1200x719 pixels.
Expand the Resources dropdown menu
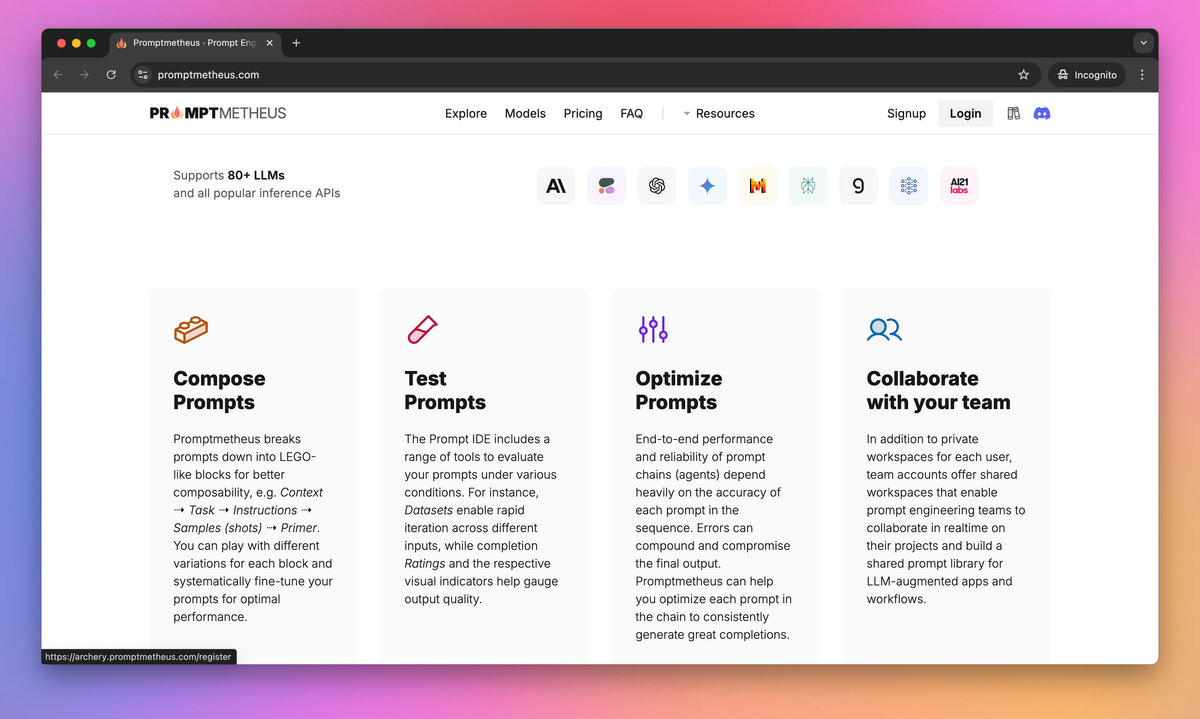719,113
